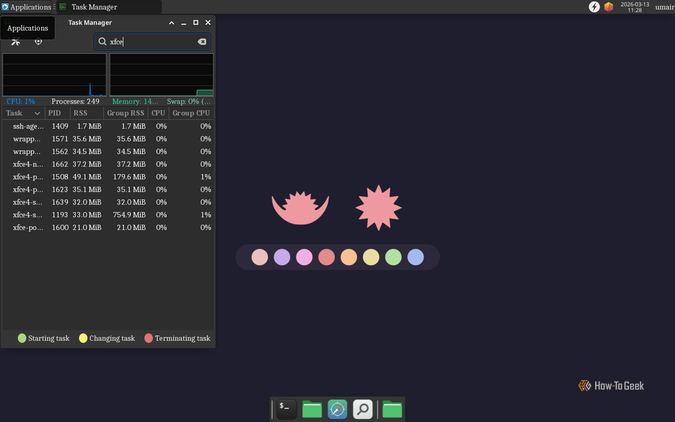Clear the xfce search text with the backspace icon
This screenshot has width=675, height=422.
202,41
